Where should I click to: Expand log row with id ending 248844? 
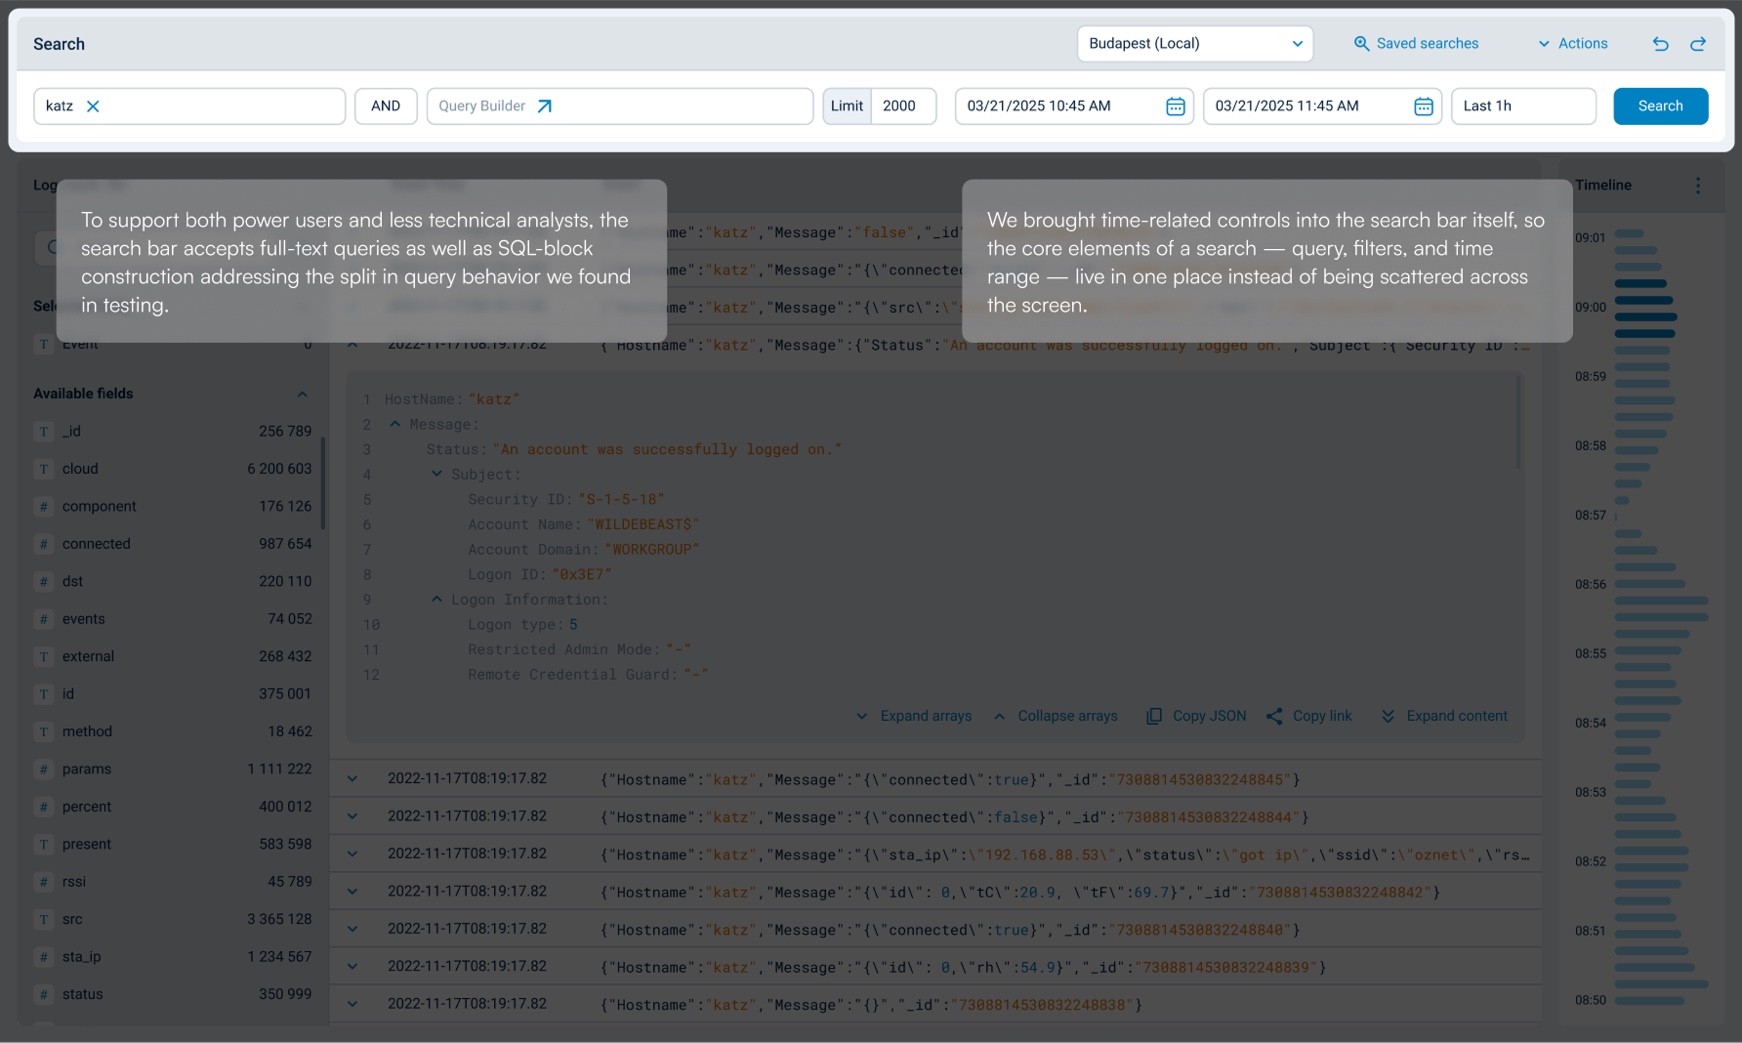point(352,816)
